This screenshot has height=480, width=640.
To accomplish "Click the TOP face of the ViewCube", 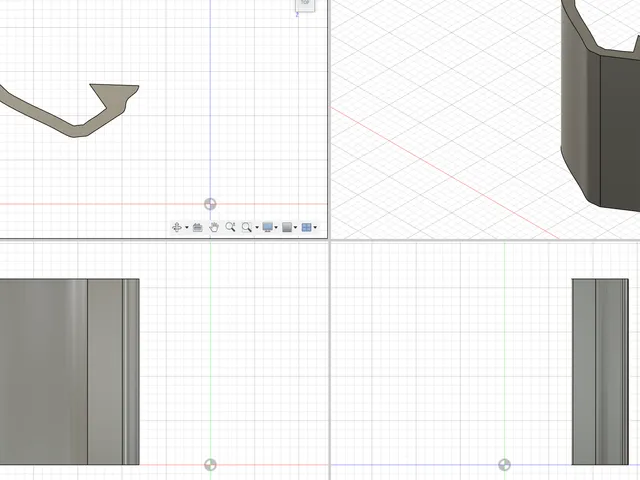I will click(305, 4).
